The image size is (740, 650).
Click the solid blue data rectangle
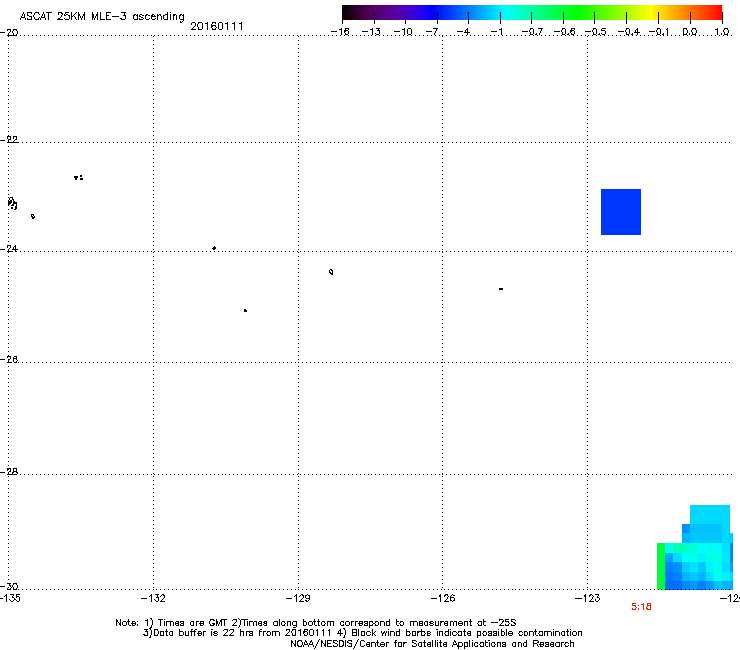point(621,212)
